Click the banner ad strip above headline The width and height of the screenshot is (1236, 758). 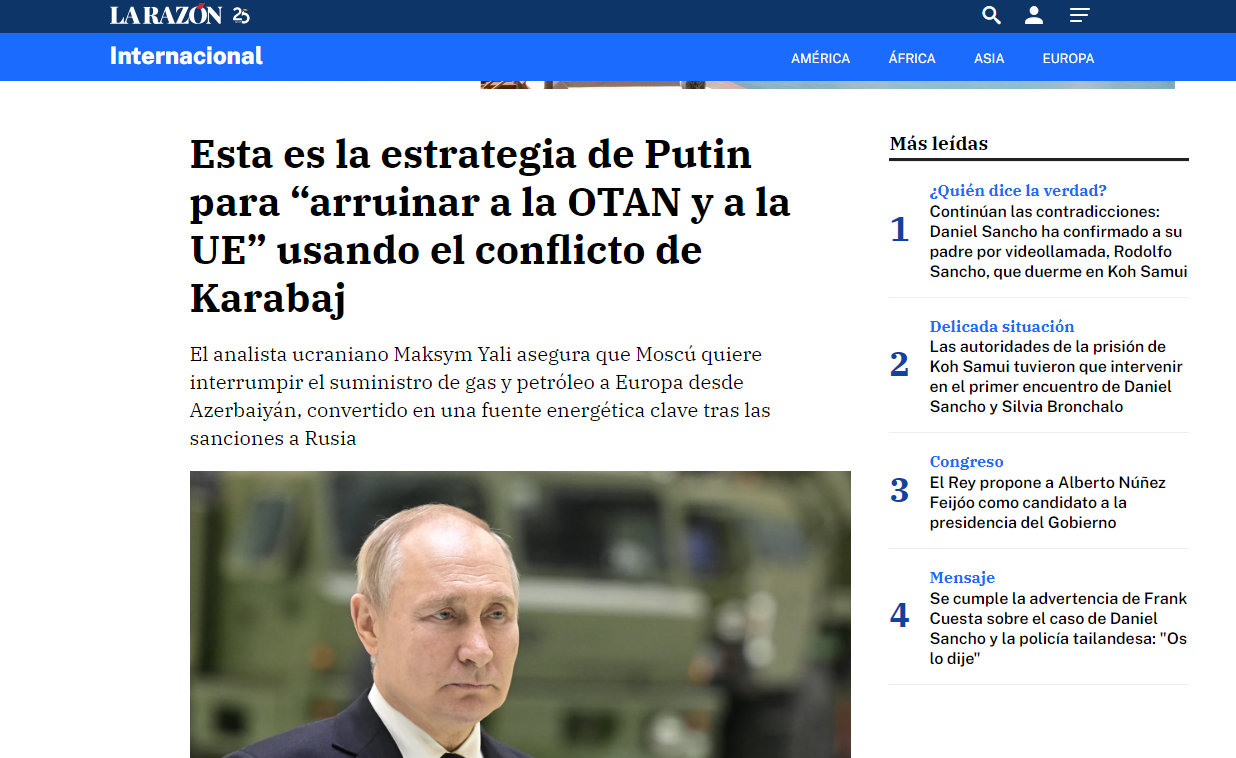click(828, 85)
